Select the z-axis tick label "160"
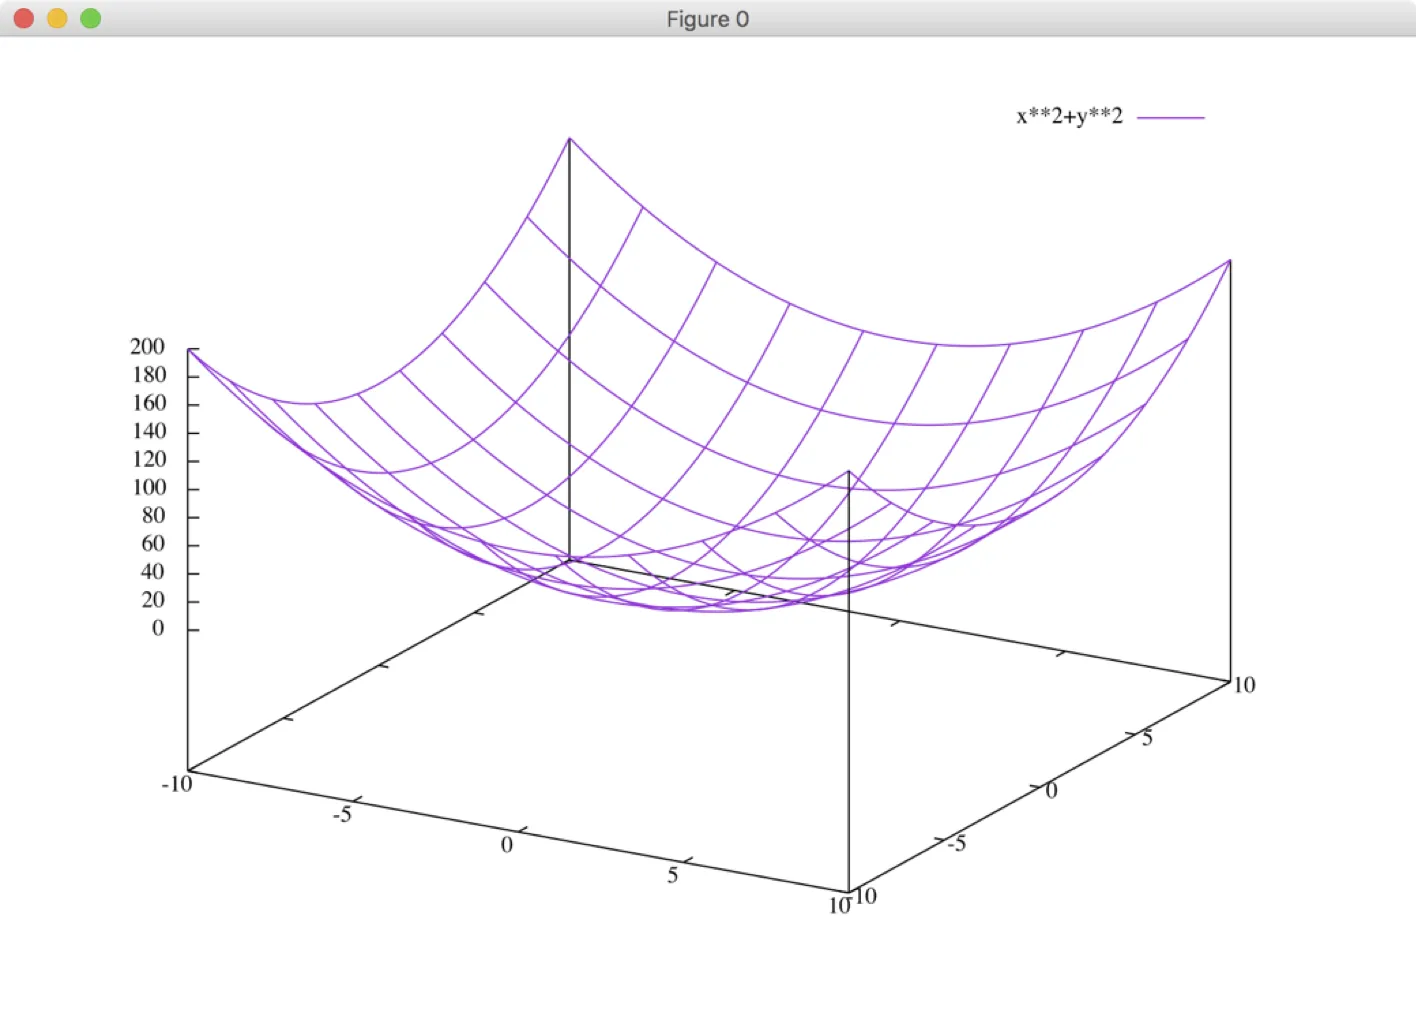The width and height of the screenshot is (1416, 1033). point(149,402)
